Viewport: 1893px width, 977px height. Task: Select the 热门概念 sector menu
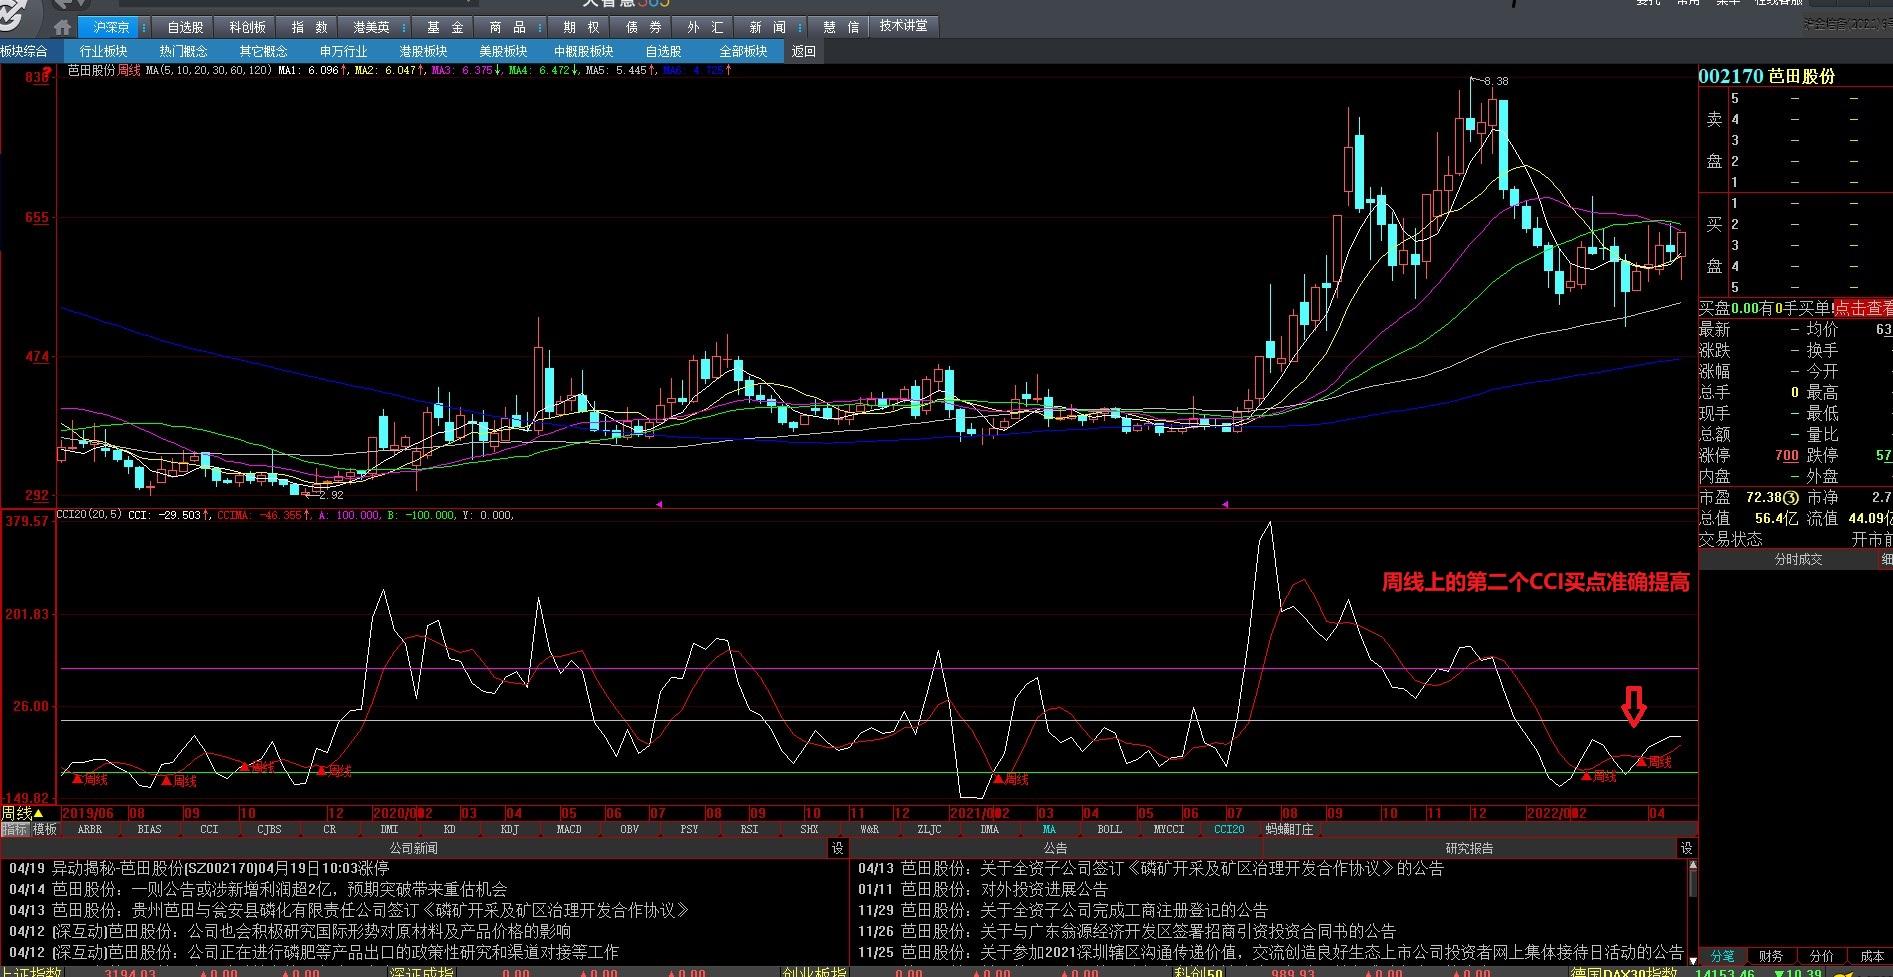point(183,51)
